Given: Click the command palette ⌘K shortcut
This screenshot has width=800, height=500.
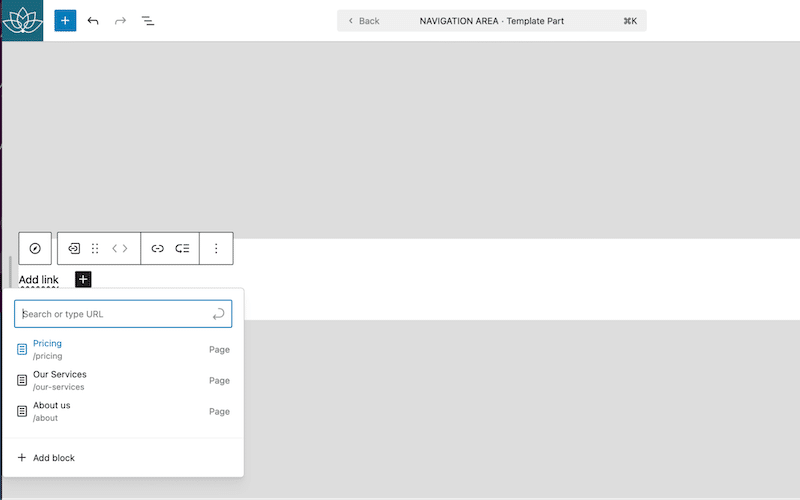Looking at the screenshot, I should pyautogui.click(x=630, y=21).
